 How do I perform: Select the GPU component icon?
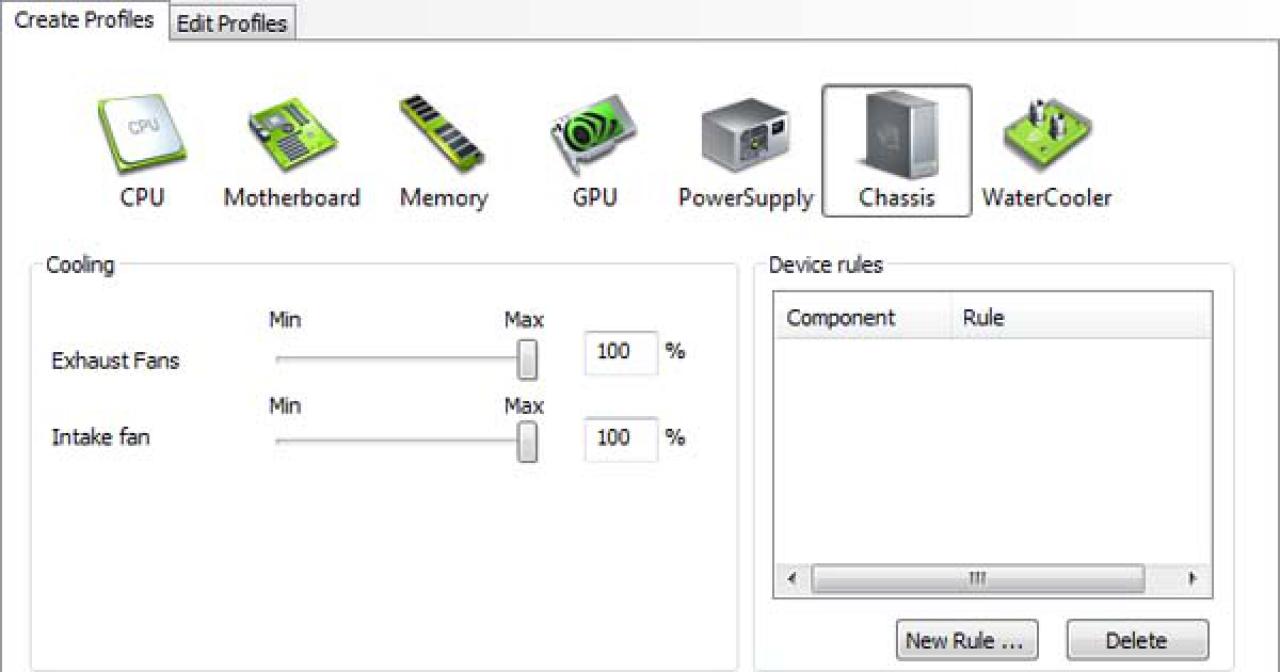pos(595,150)
